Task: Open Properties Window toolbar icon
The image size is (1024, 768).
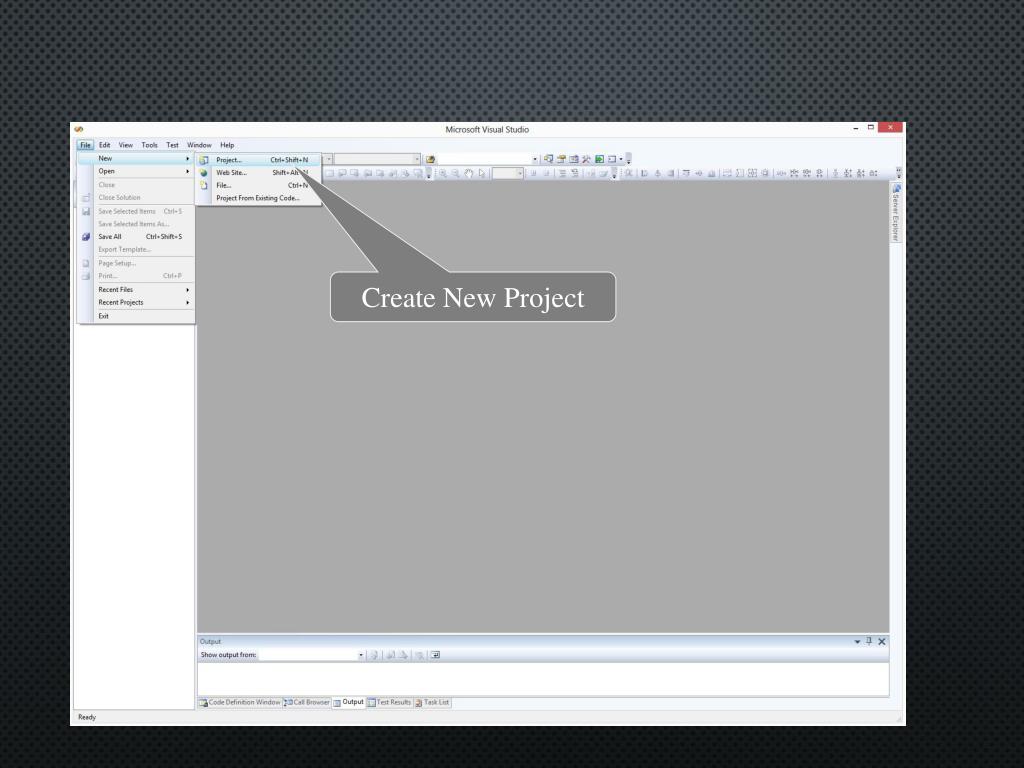Action: click(x=561, y=159)
